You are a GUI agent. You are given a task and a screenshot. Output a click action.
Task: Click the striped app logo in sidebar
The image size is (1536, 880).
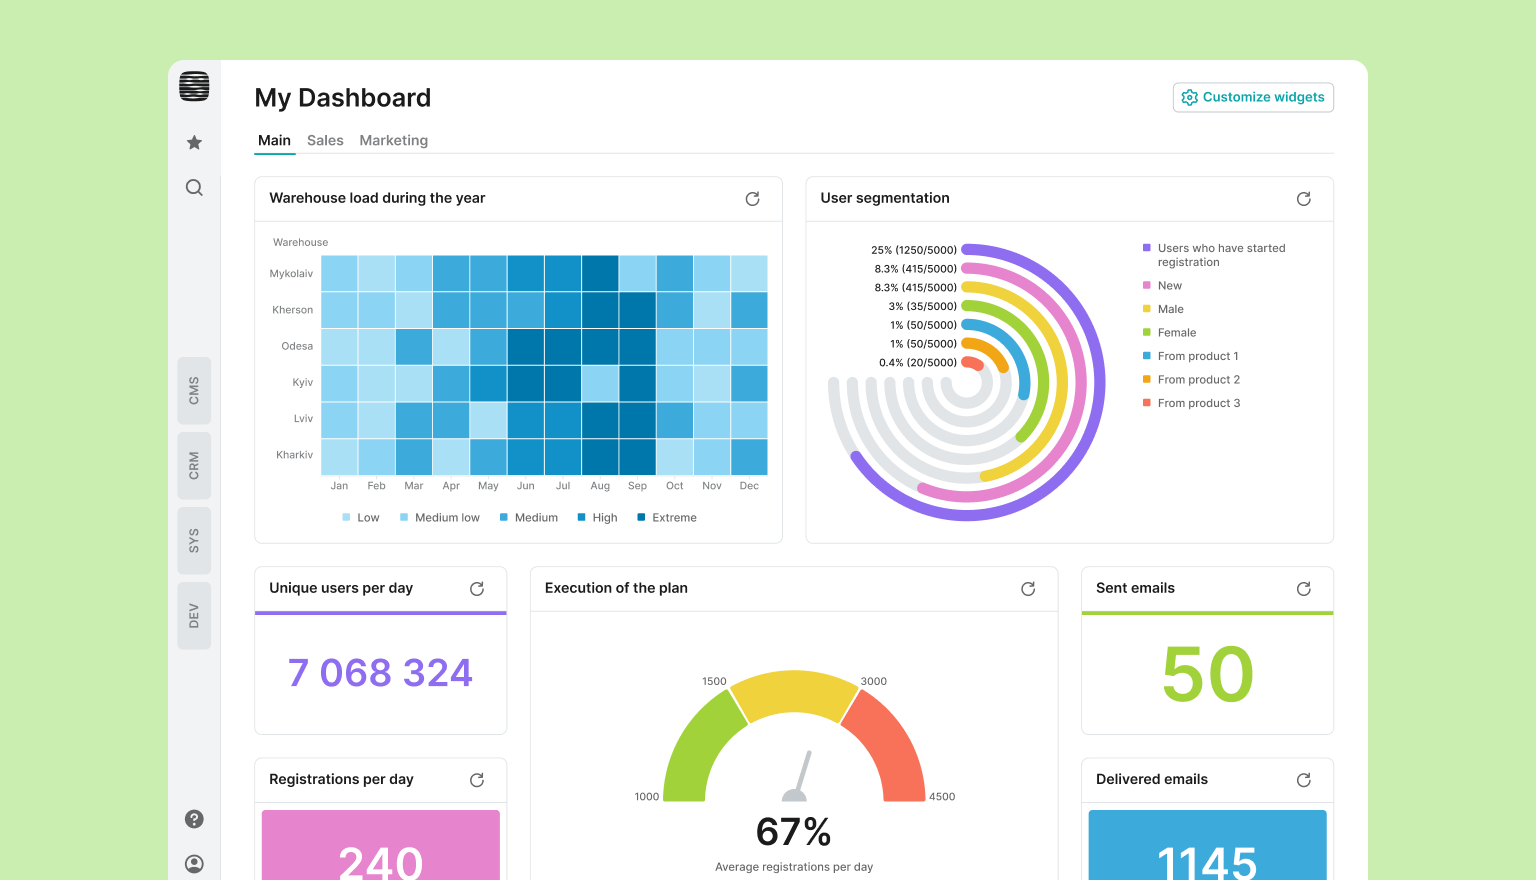click(x=194, y=87)
